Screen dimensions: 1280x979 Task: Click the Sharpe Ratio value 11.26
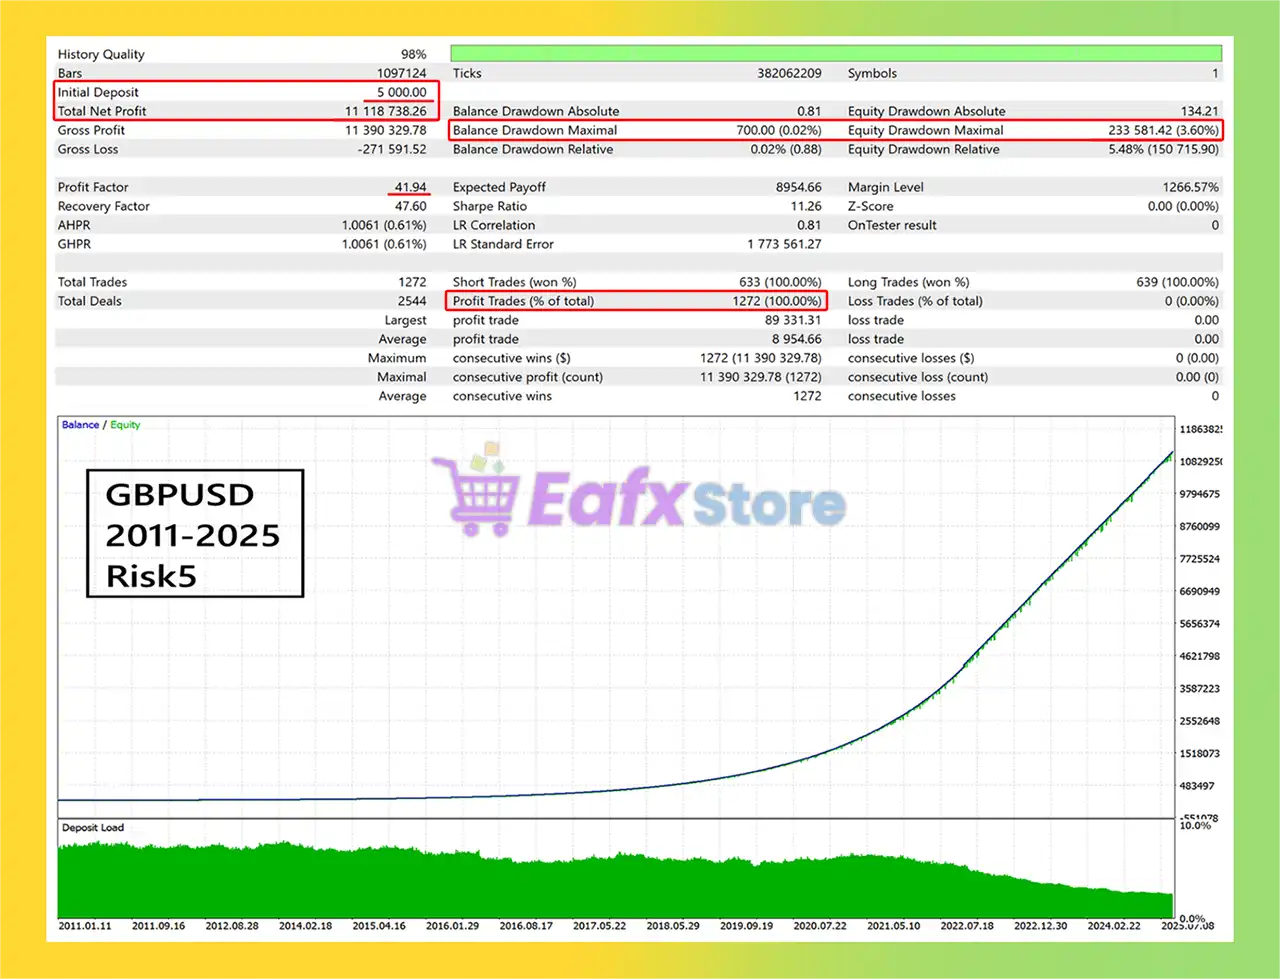pyautogui.click(x=805, y=206)
